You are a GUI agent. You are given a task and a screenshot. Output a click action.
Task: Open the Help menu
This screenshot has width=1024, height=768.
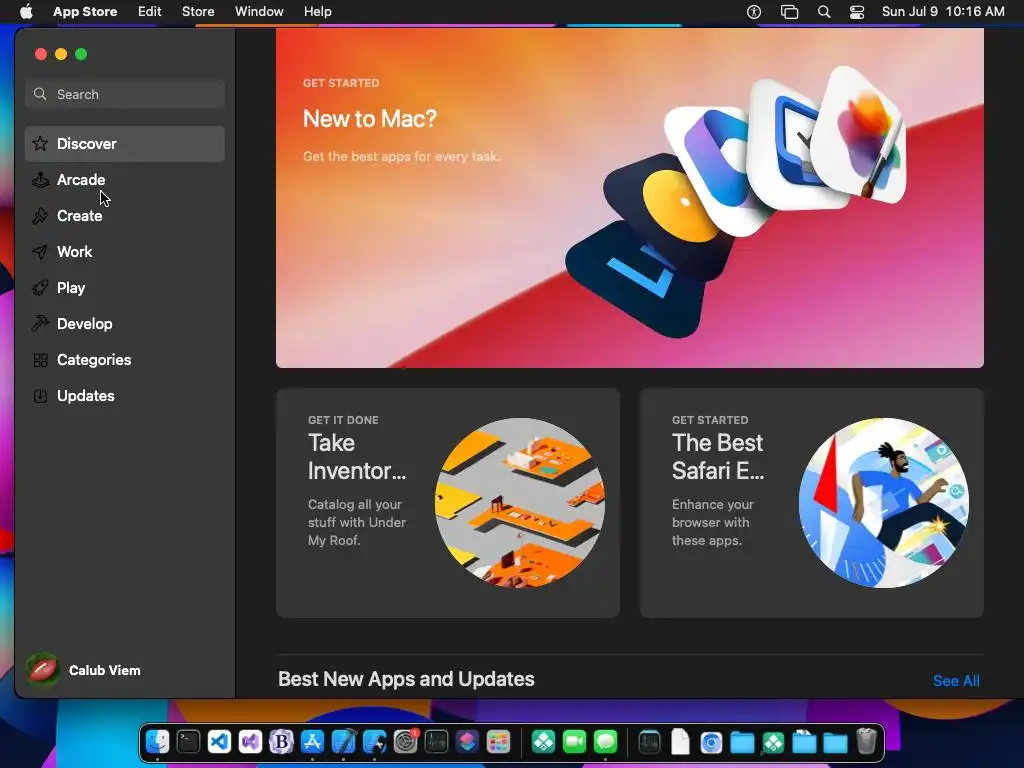click(317, 12)
